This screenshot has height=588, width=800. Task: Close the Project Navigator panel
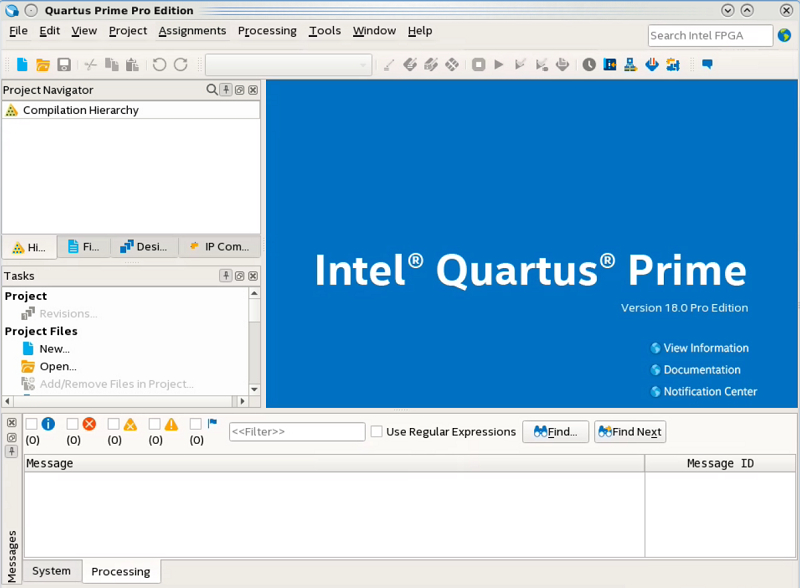click(253, 90)
